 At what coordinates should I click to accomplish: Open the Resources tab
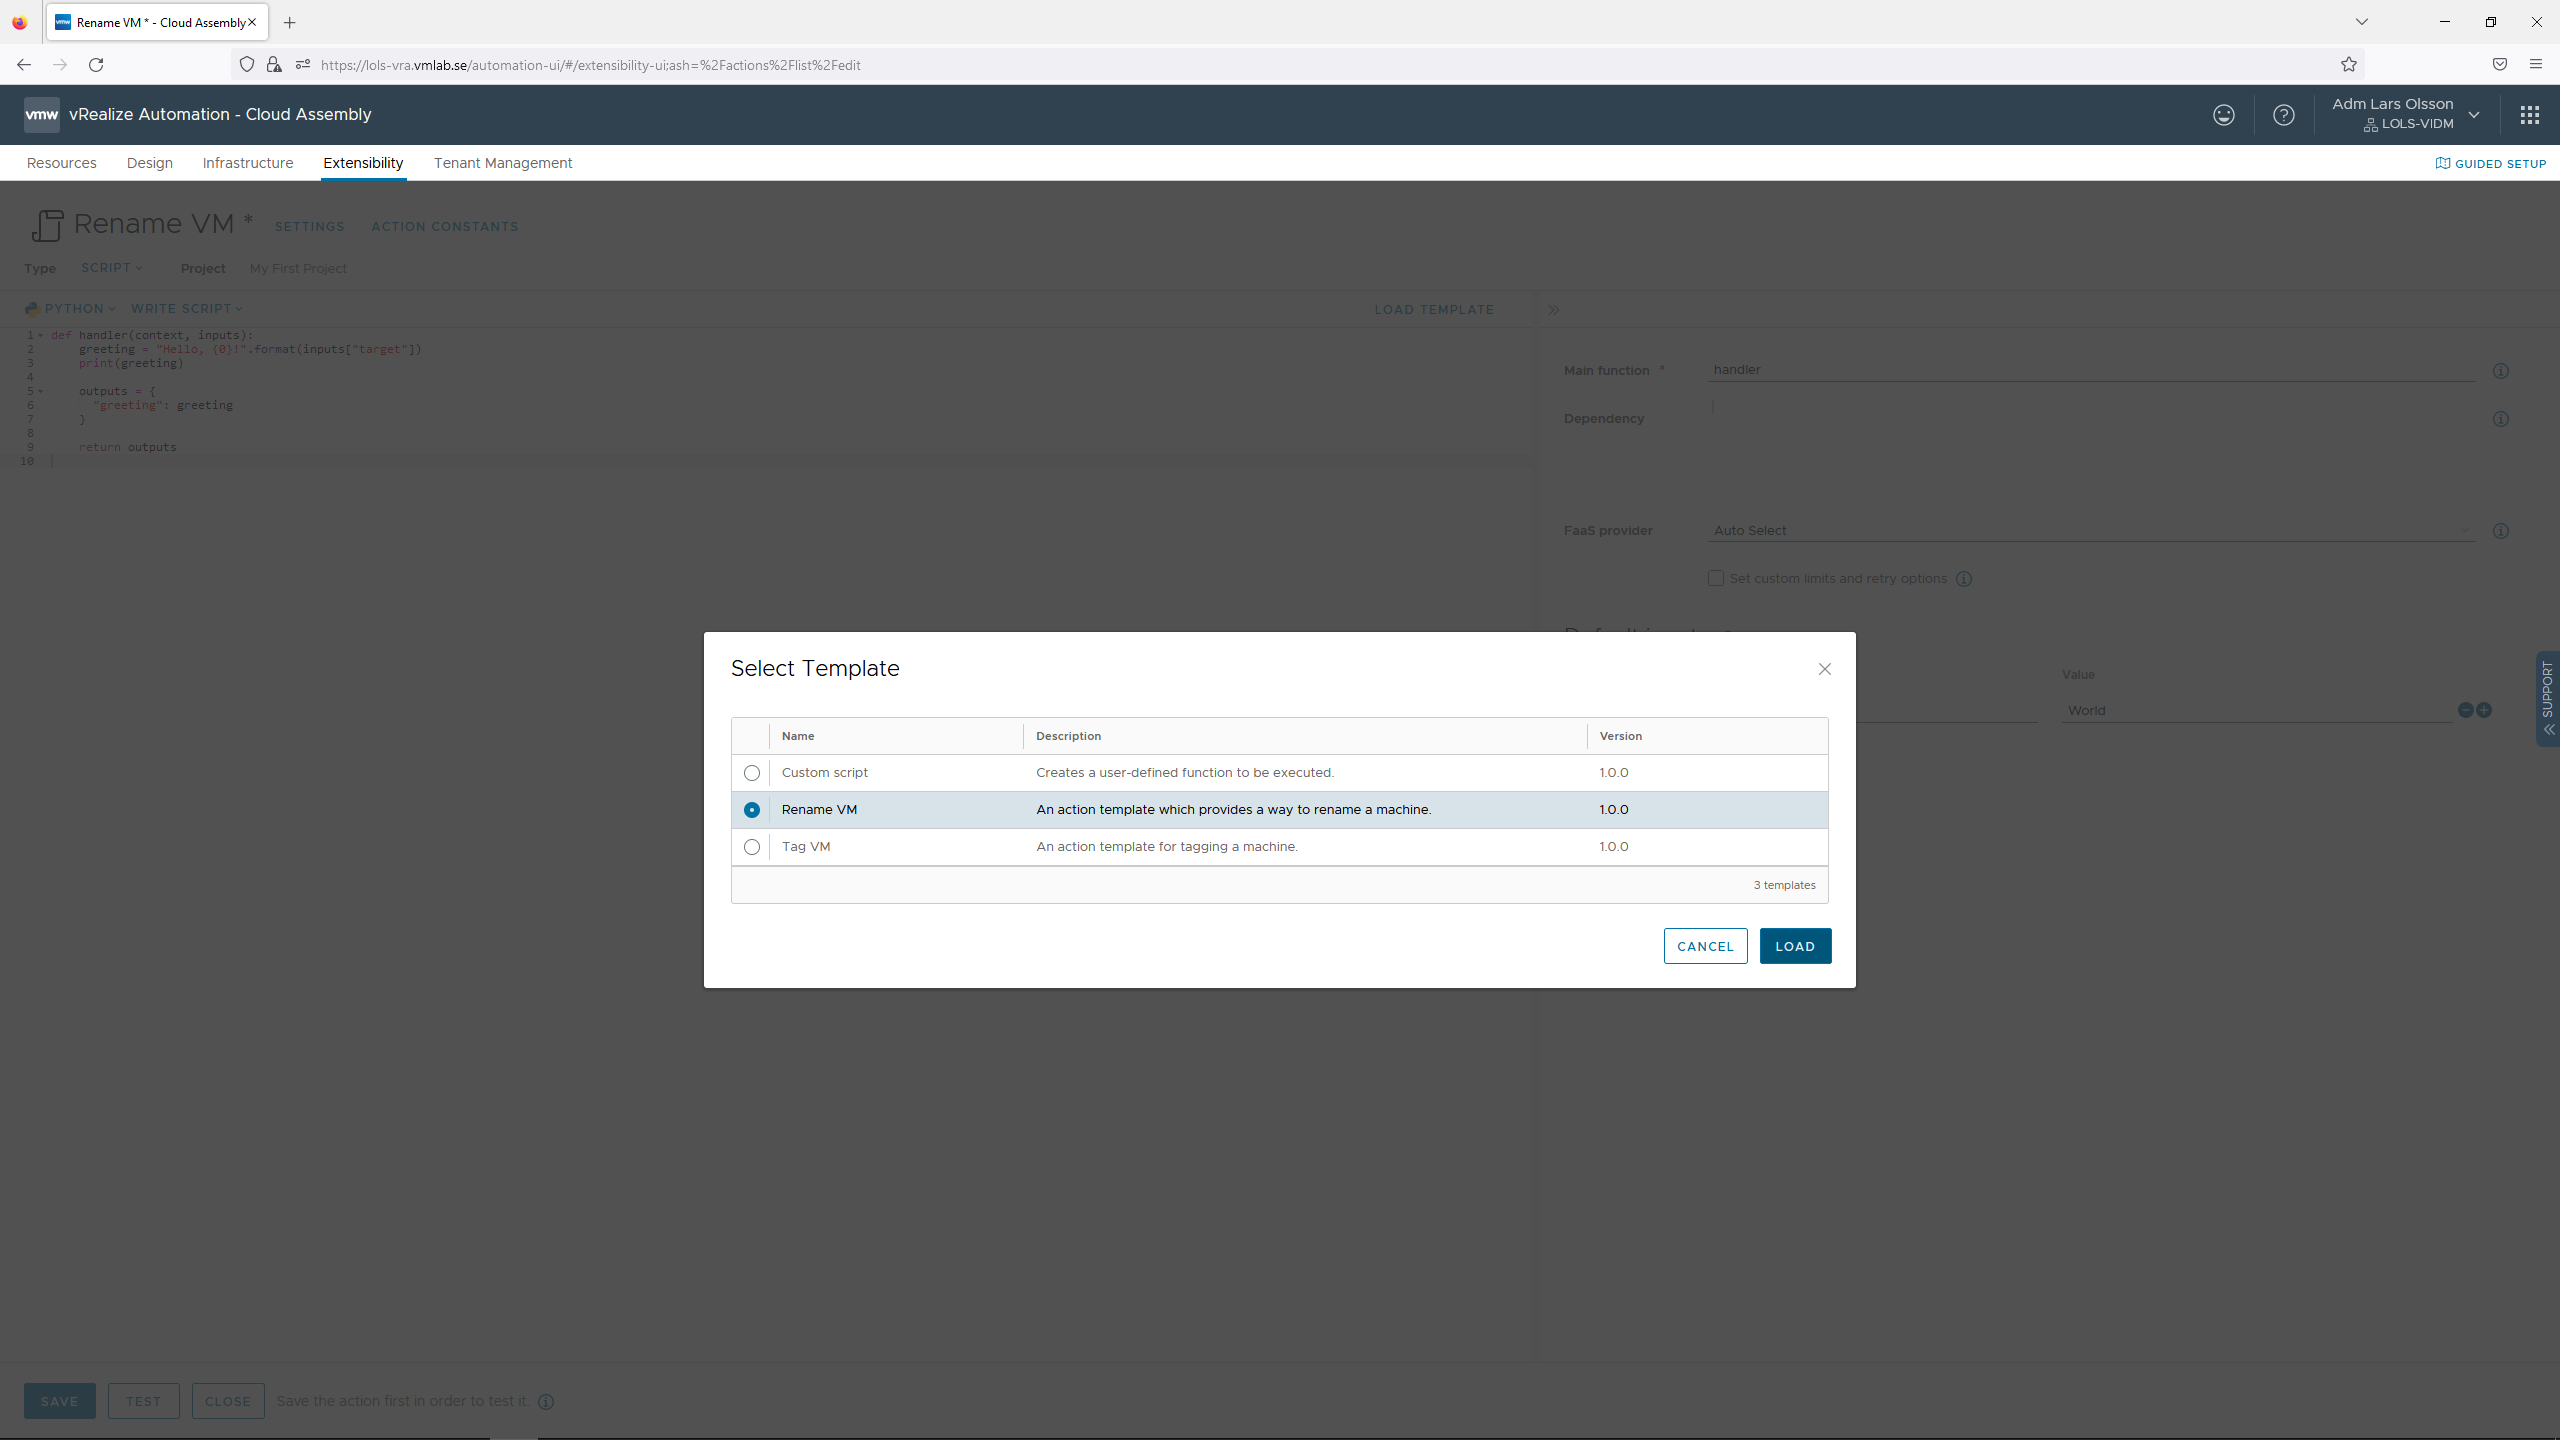coord(62,163)
